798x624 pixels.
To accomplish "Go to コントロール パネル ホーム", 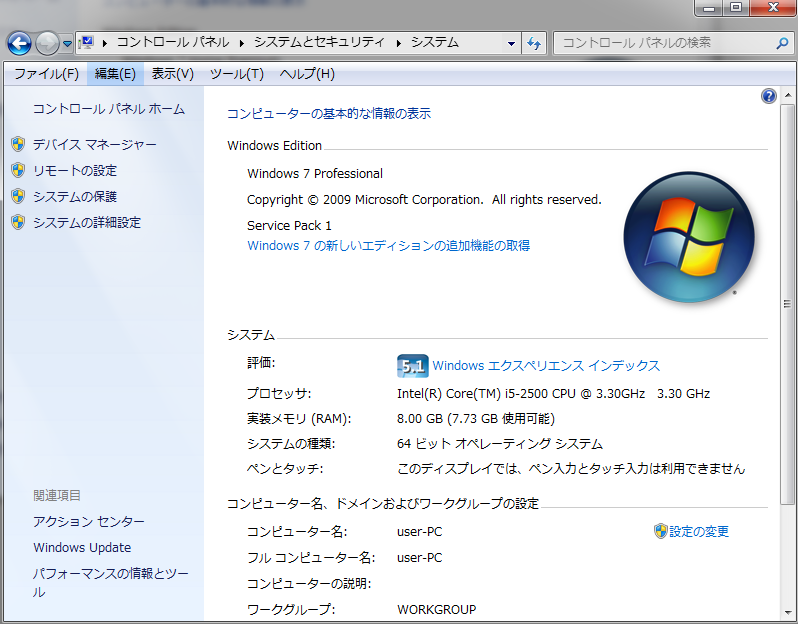I will pyautogui.click(x=108, y=109).
